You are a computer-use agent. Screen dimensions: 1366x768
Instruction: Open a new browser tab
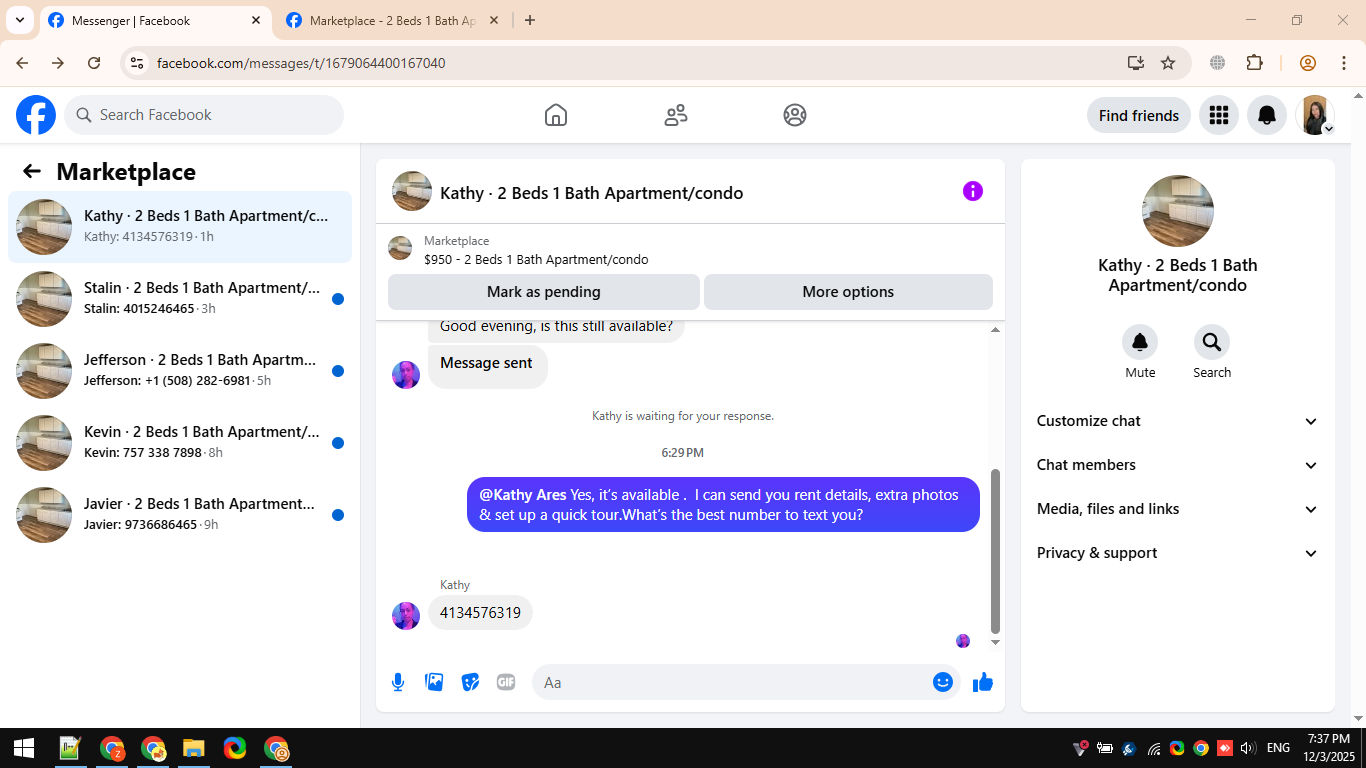pyautogui.click(x=530, y=20)
